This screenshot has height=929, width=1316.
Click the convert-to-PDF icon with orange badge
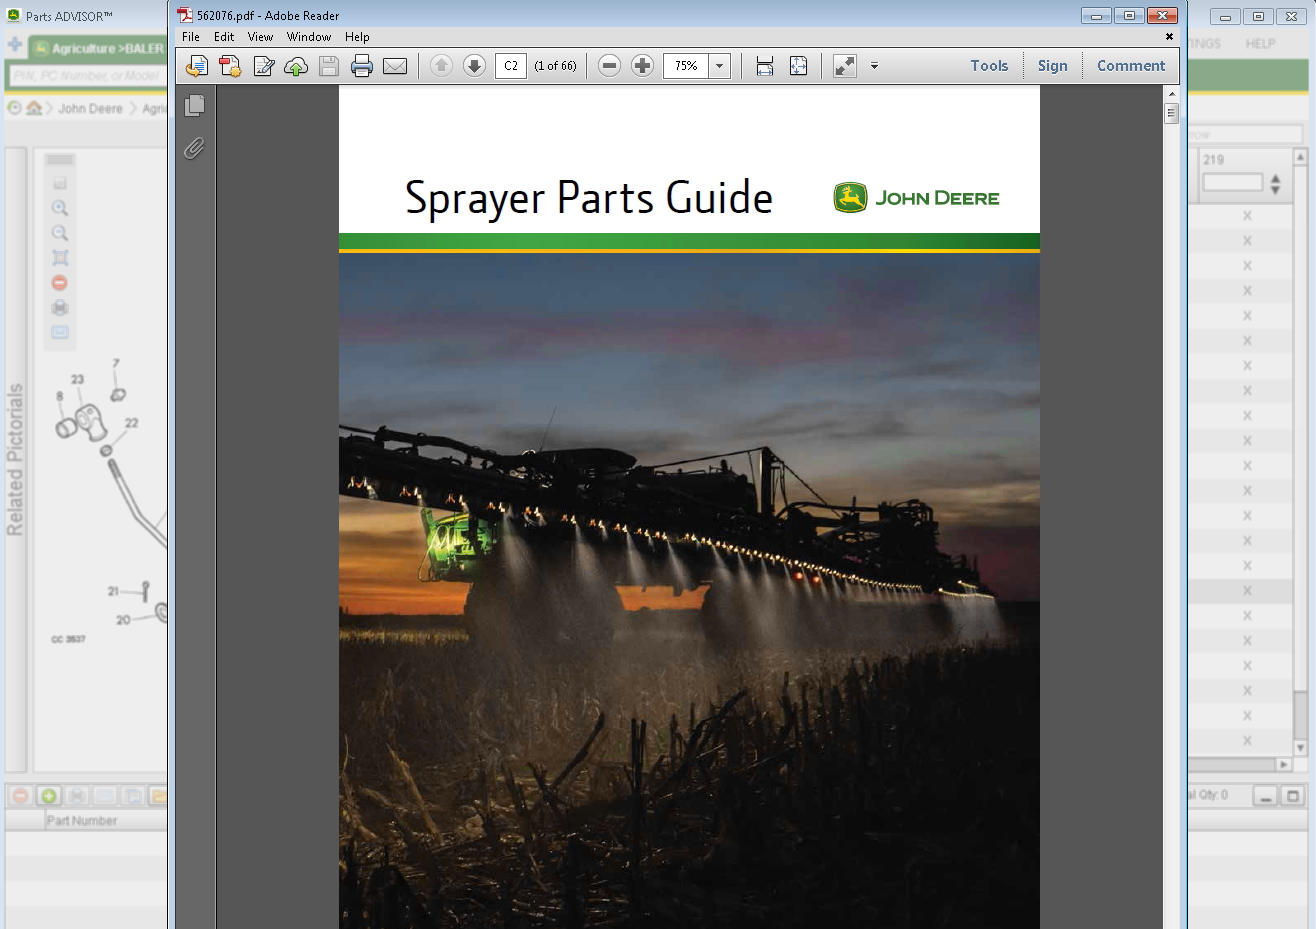(230, 66)
